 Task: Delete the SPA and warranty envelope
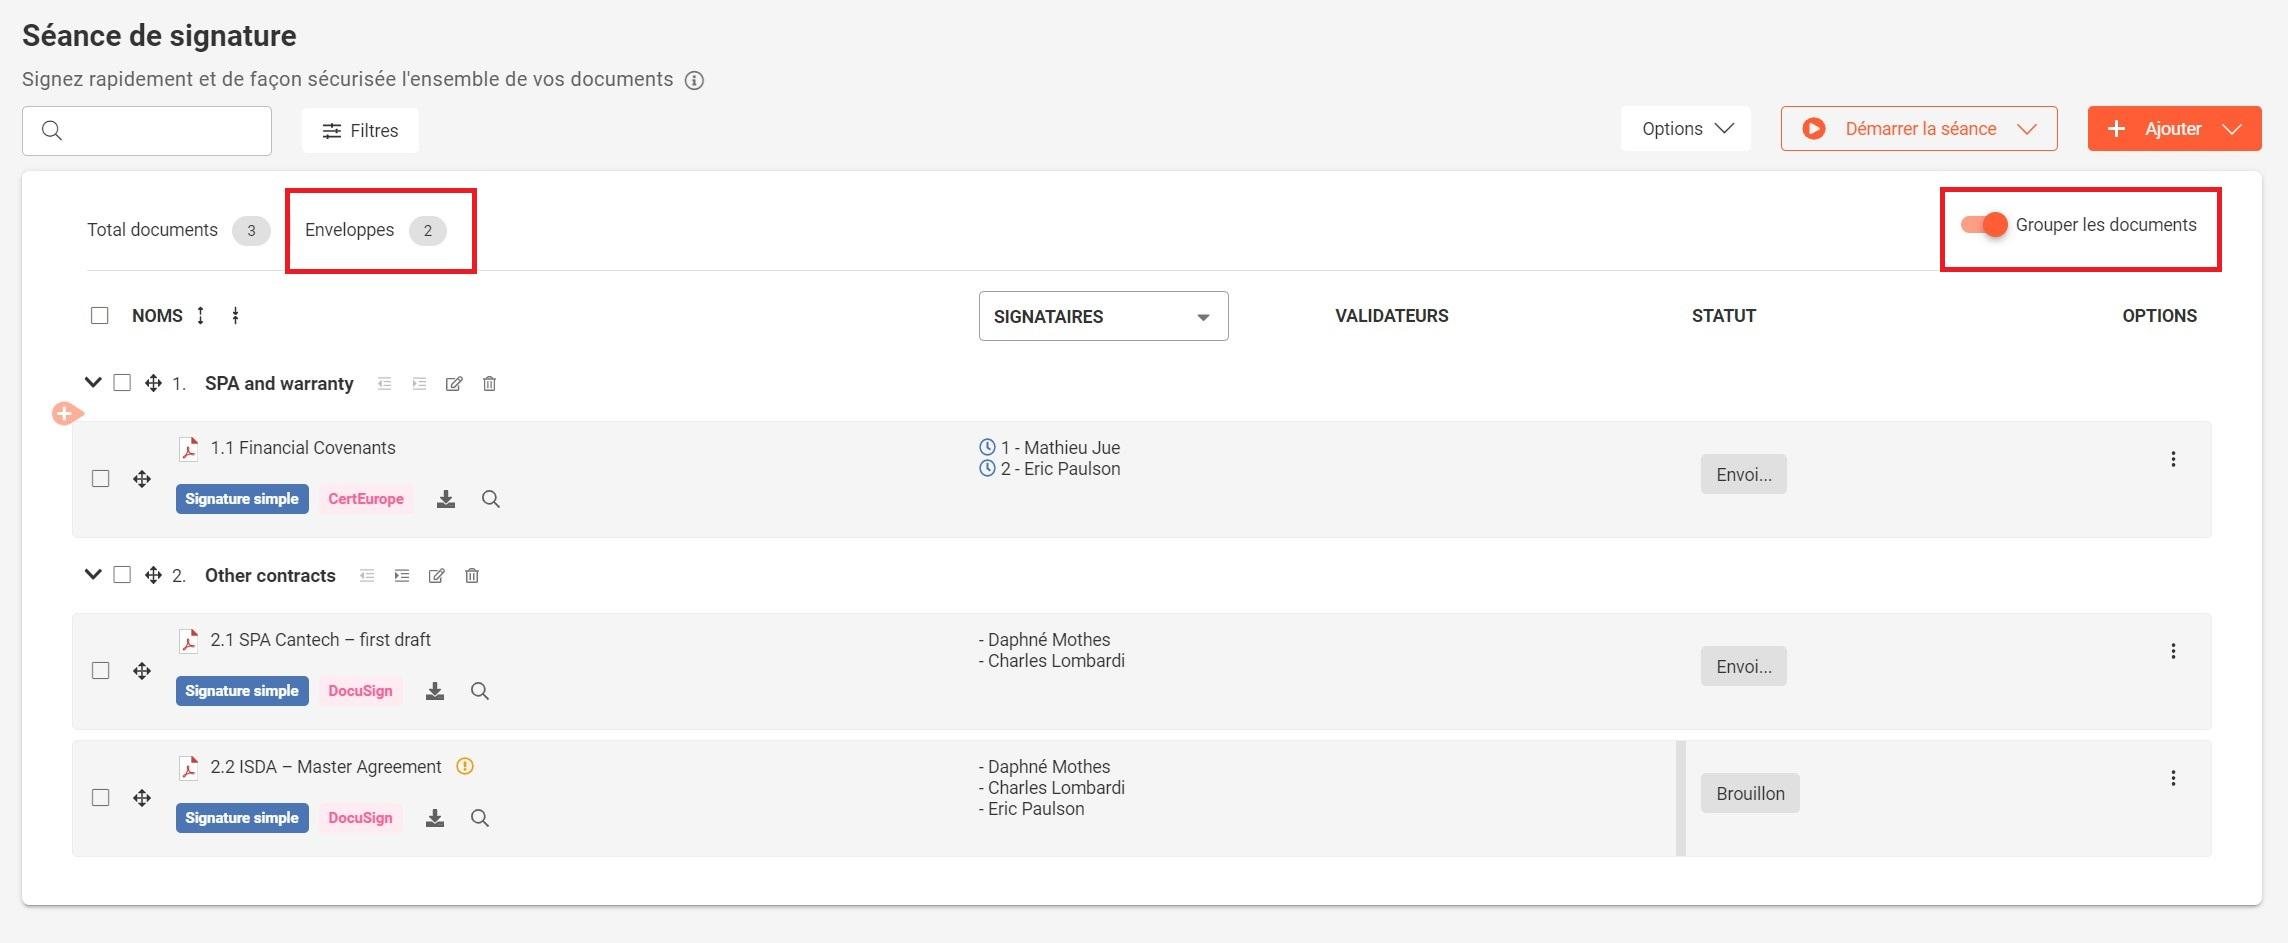(489, 384)
